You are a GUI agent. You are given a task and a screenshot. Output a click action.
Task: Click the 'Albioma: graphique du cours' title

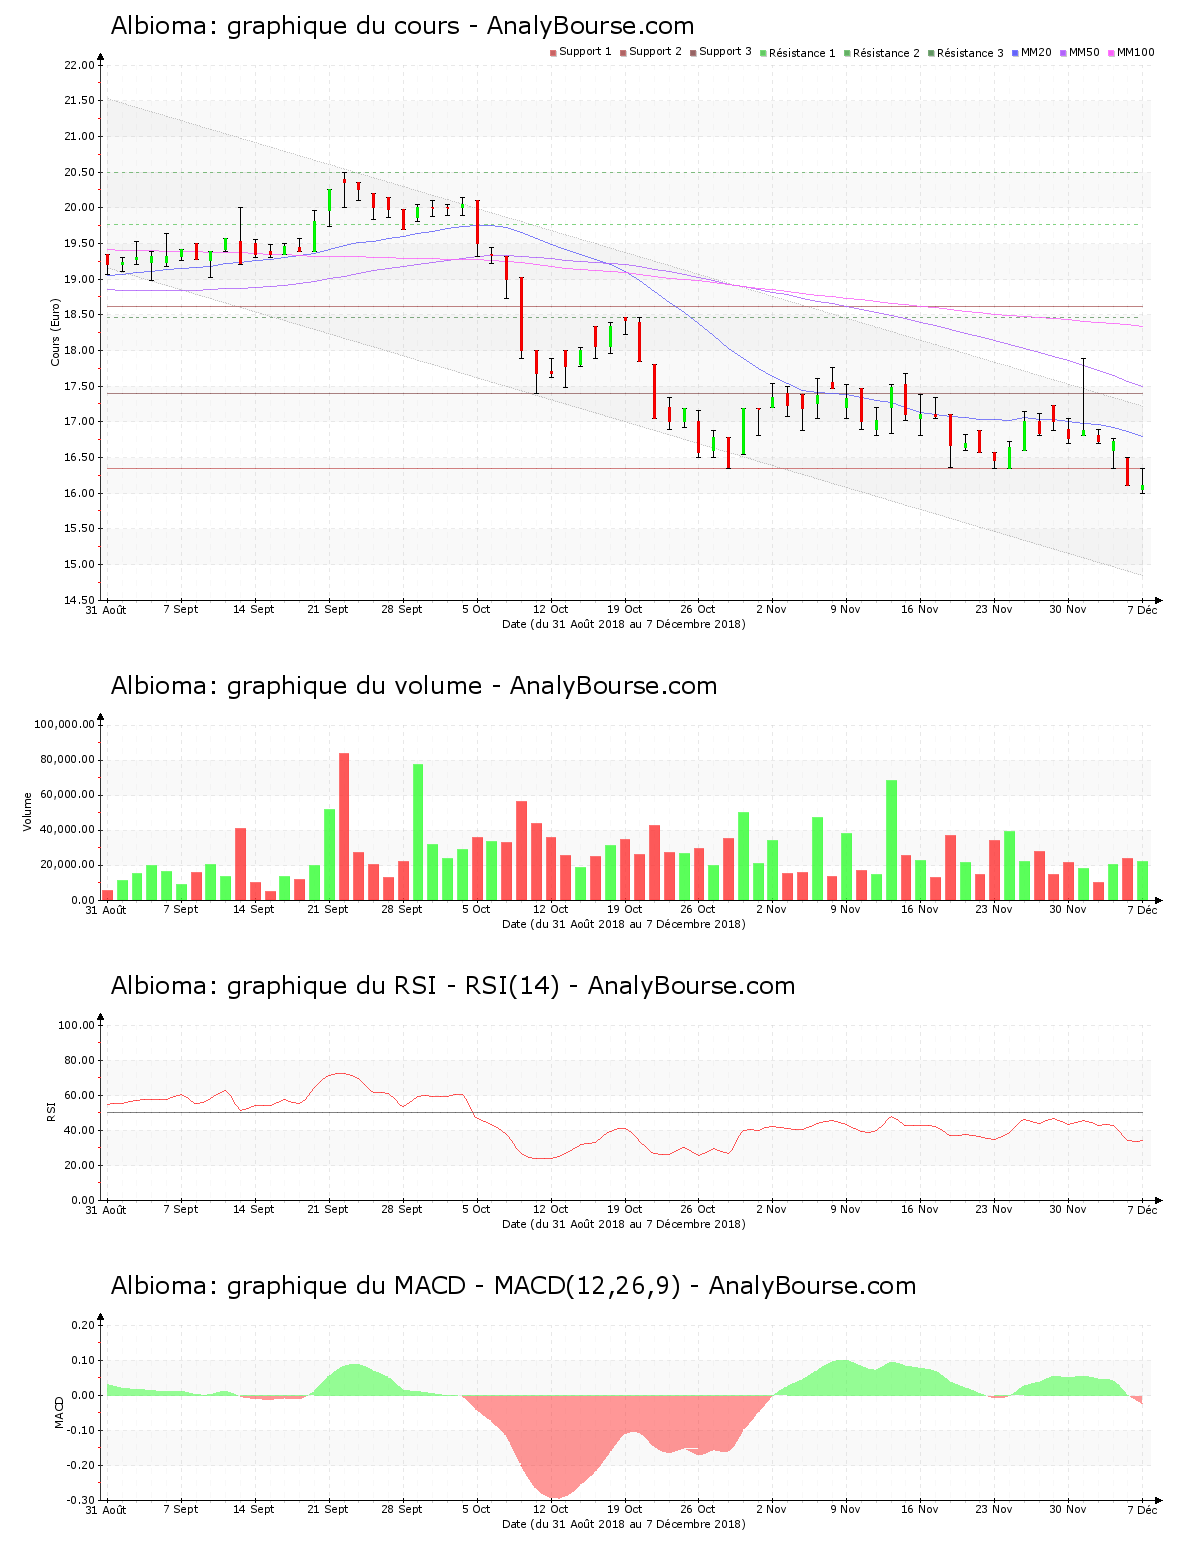[402, 26]
